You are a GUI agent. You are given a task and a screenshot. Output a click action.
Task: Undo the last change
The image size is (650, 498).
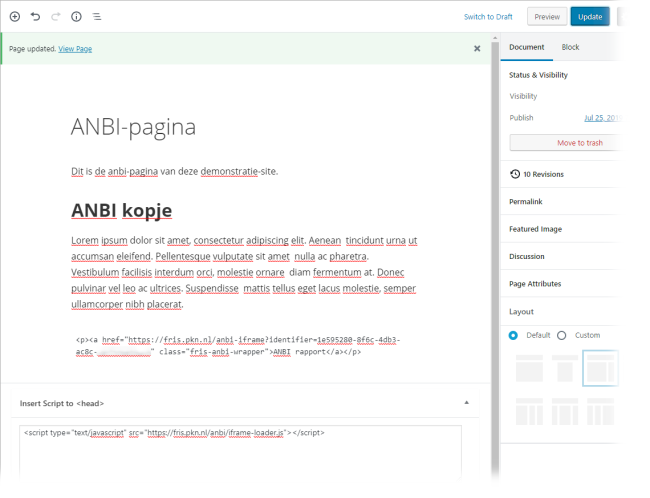[35, 17]
